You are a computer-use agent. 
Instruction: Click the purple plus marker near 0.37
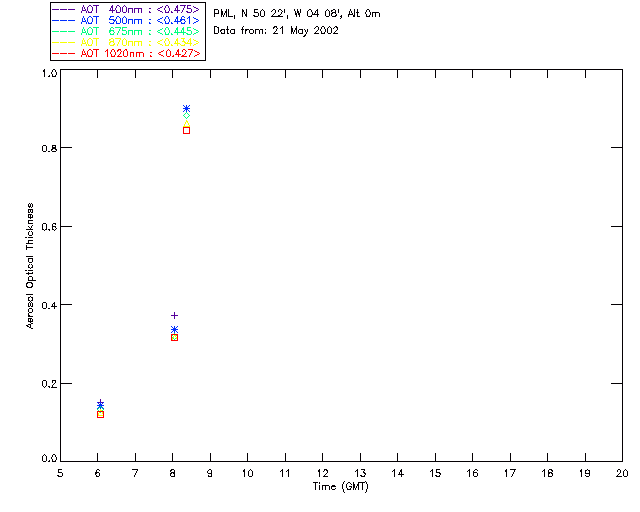pos(174,316)
